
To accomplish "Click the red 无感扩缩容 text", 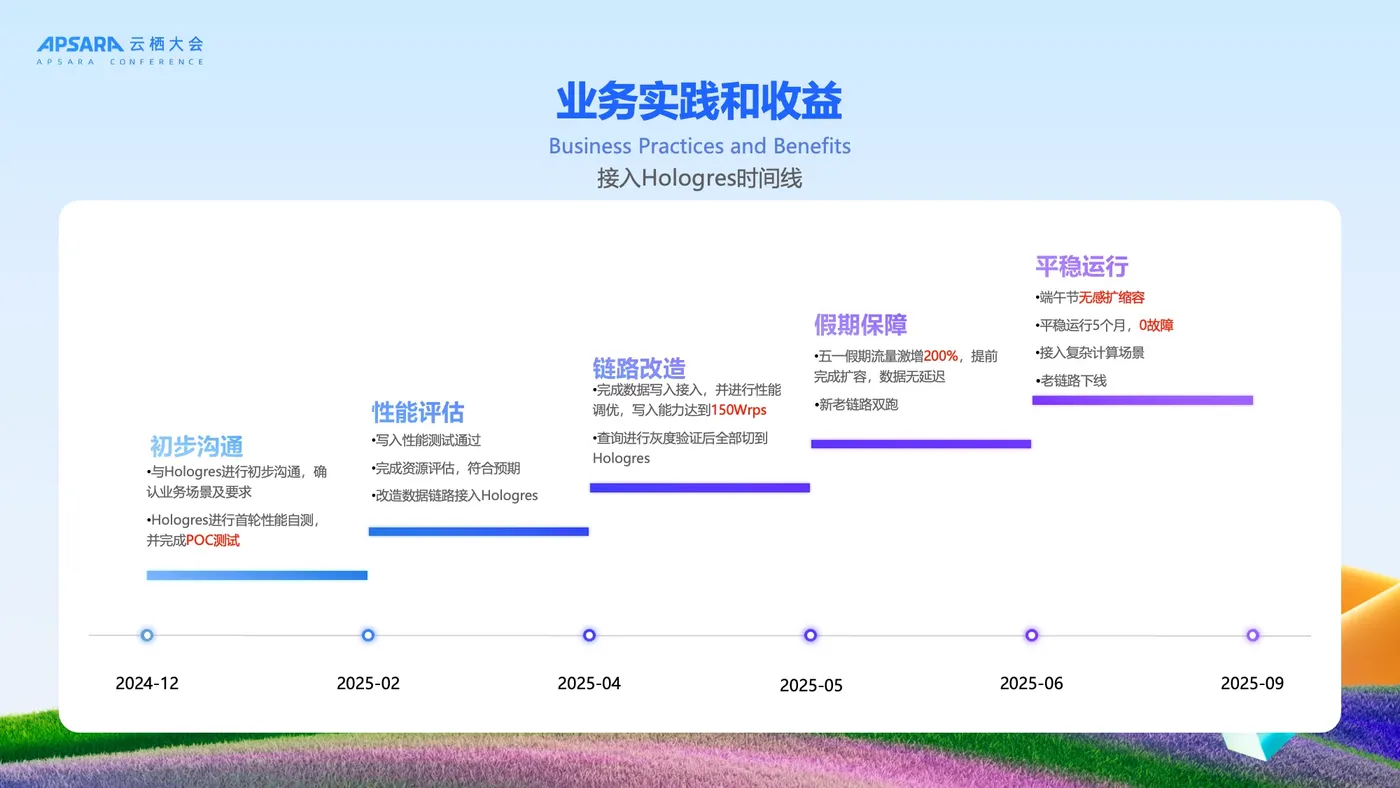I will [x=1112, y=297].
